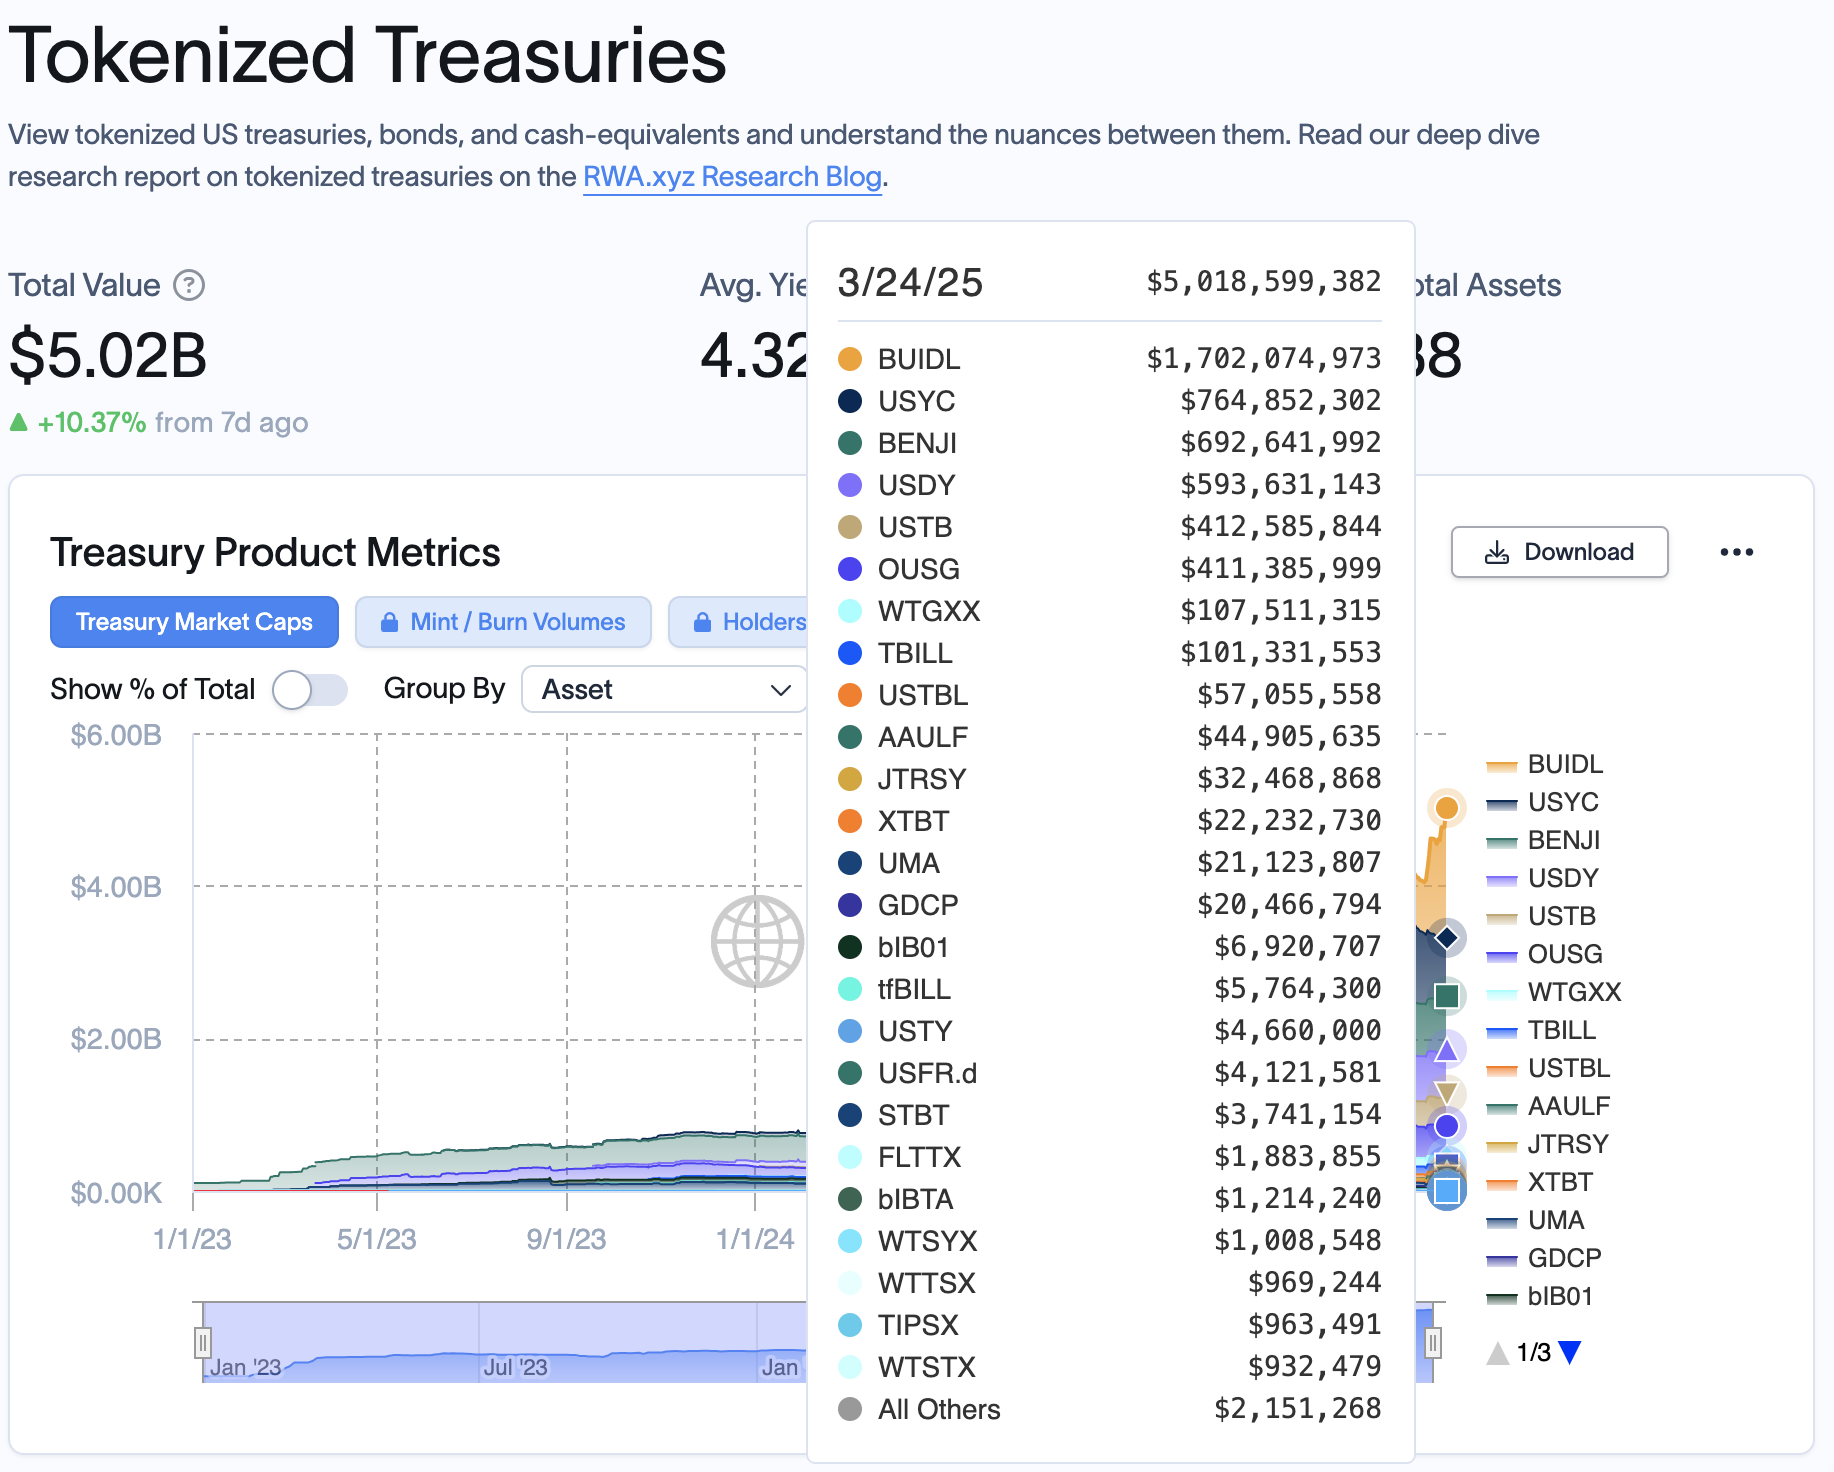Screen dimensions: 1834x1472
Task: Click the right range slider handle
Action: tap(1433, 1342)
